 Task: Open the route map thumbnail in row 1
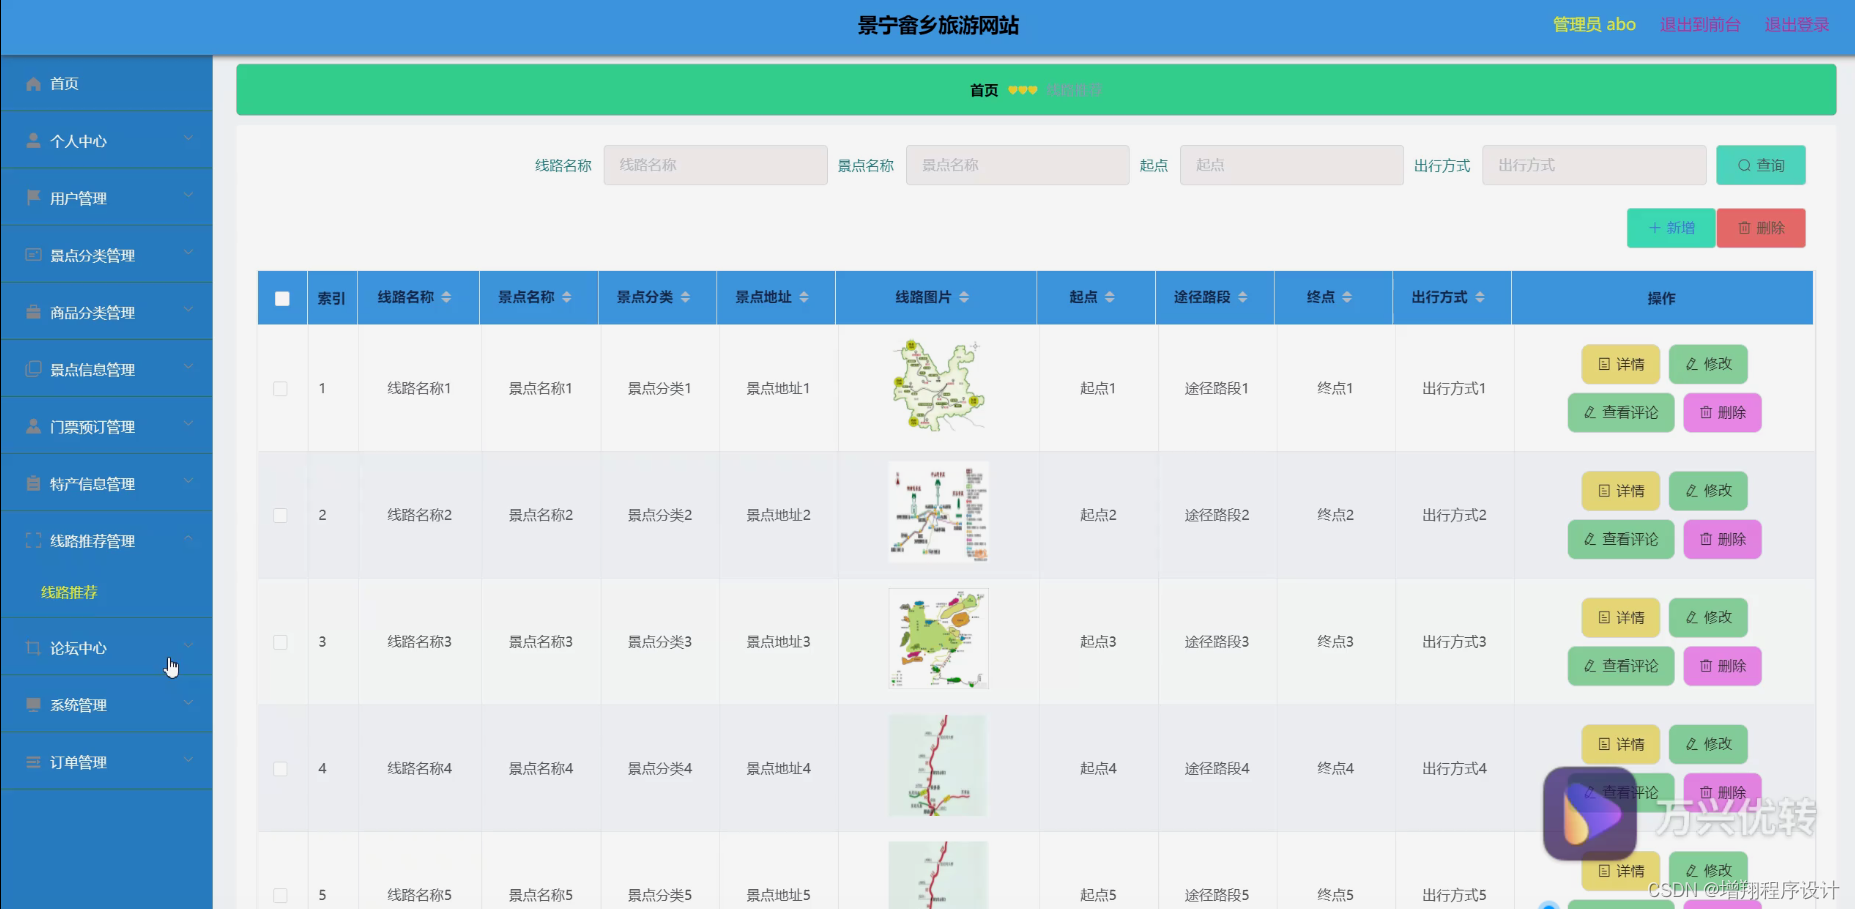click(x=938, y=386)
